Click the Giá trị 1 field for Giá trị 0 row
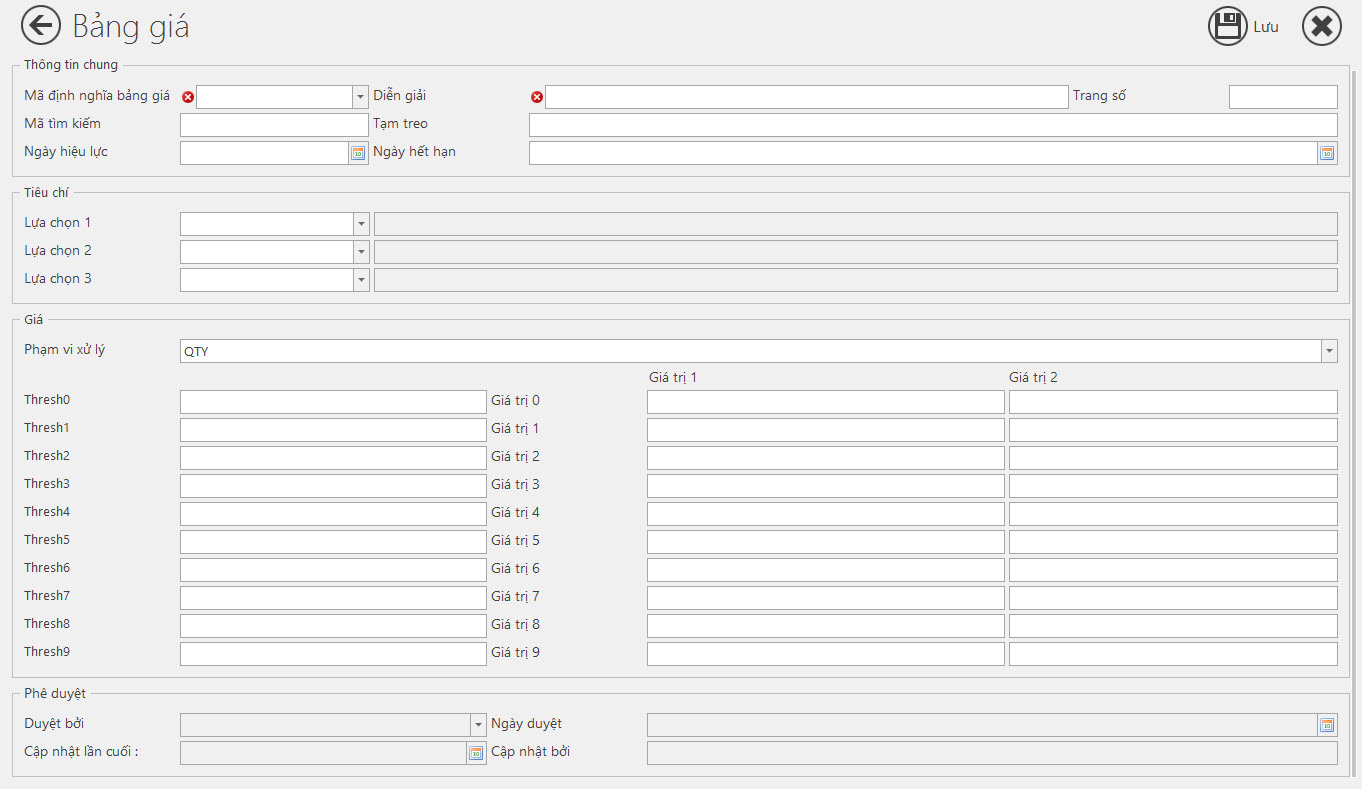The image size is (1362, 789). tap(825, 402)
